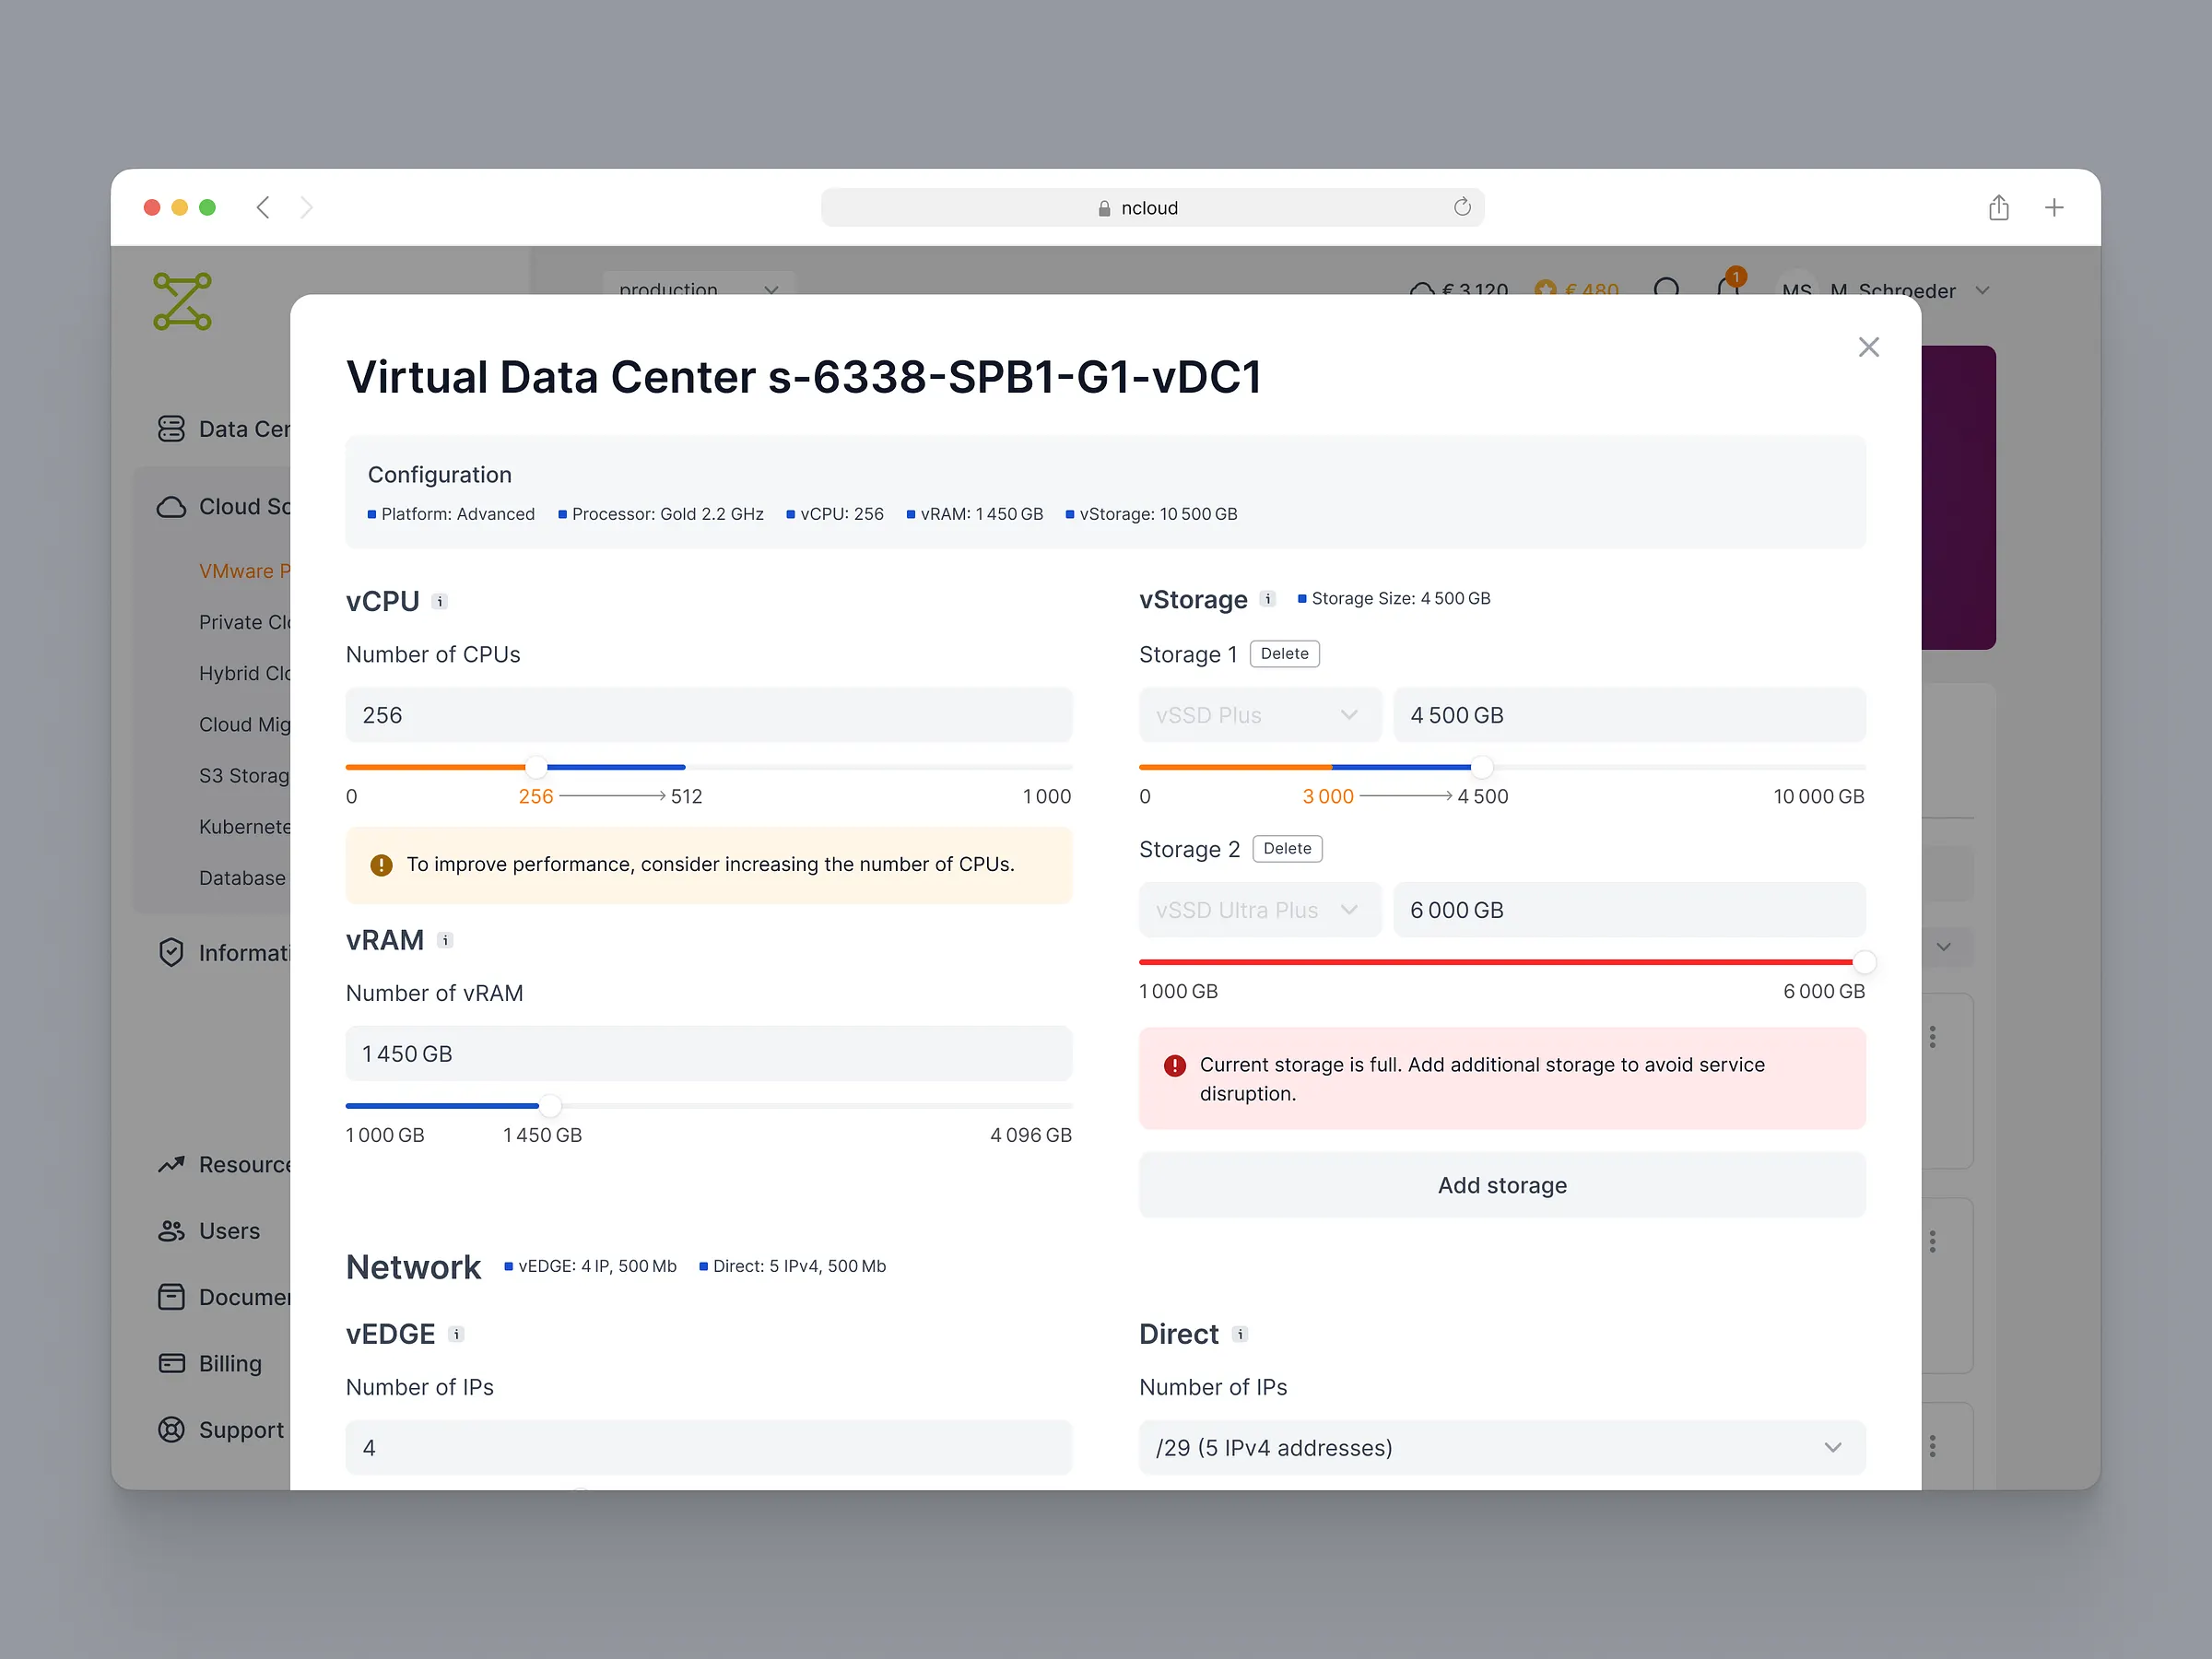Delete Storage 1
Image resolution: width=2212 pixels, height=1659 pixels.
pyautogui.click(x=1284, y=654)
